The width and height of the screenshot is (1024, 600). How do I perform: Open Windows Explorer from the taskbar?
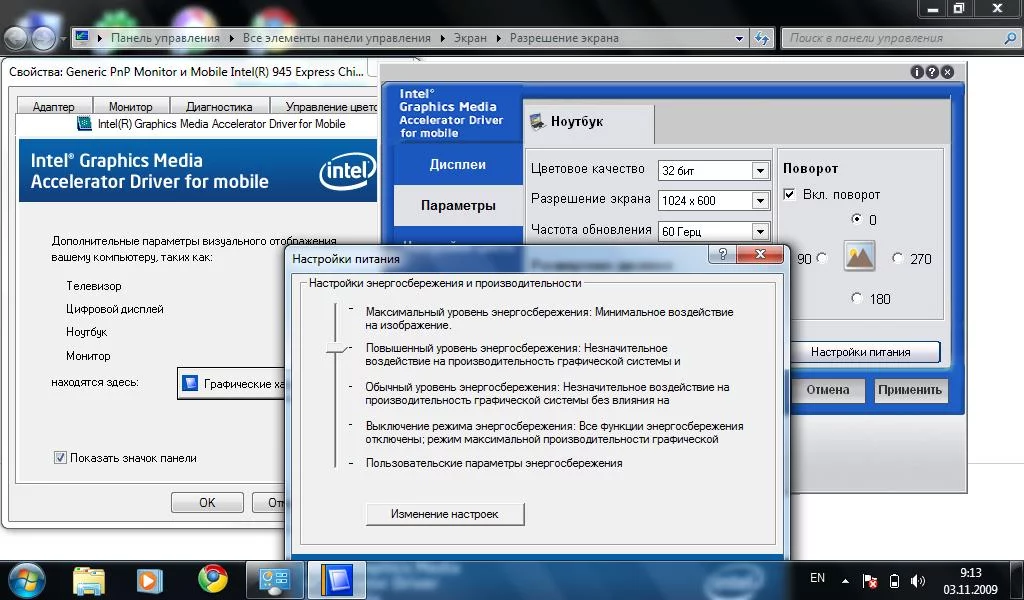[89, 578]
